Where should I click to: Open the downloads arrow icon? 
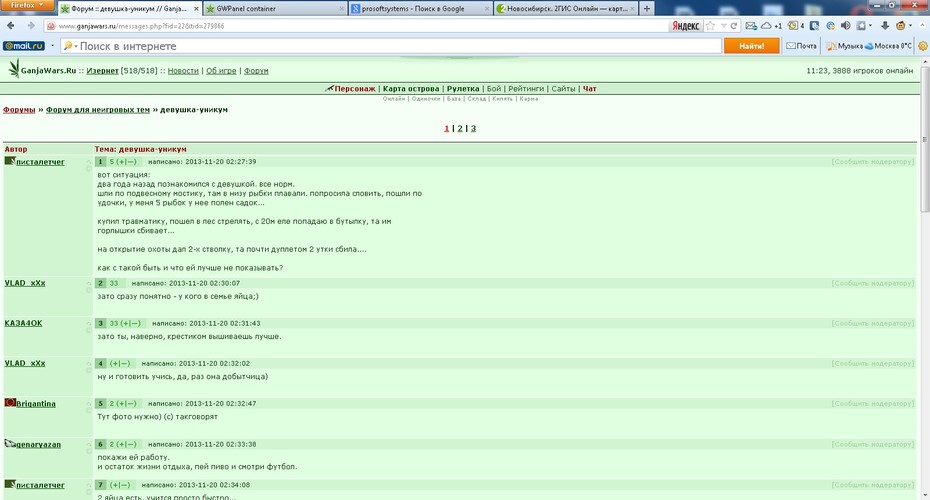885,26
